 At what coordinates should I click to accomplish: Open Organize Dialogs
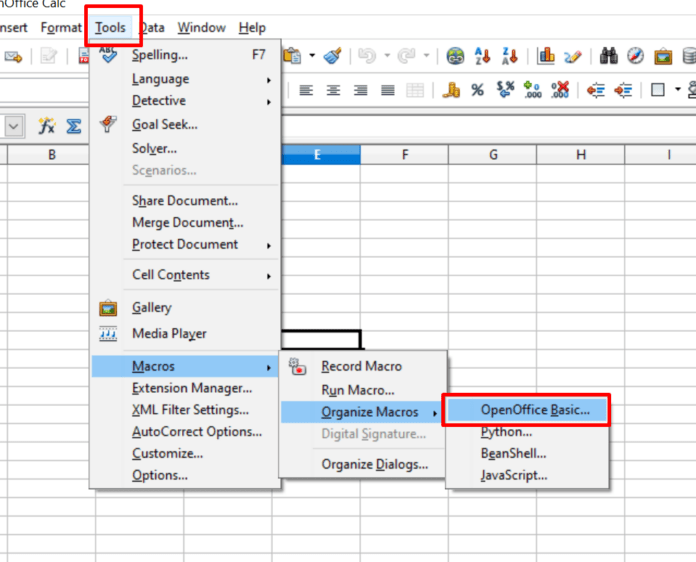pos(362,464)
